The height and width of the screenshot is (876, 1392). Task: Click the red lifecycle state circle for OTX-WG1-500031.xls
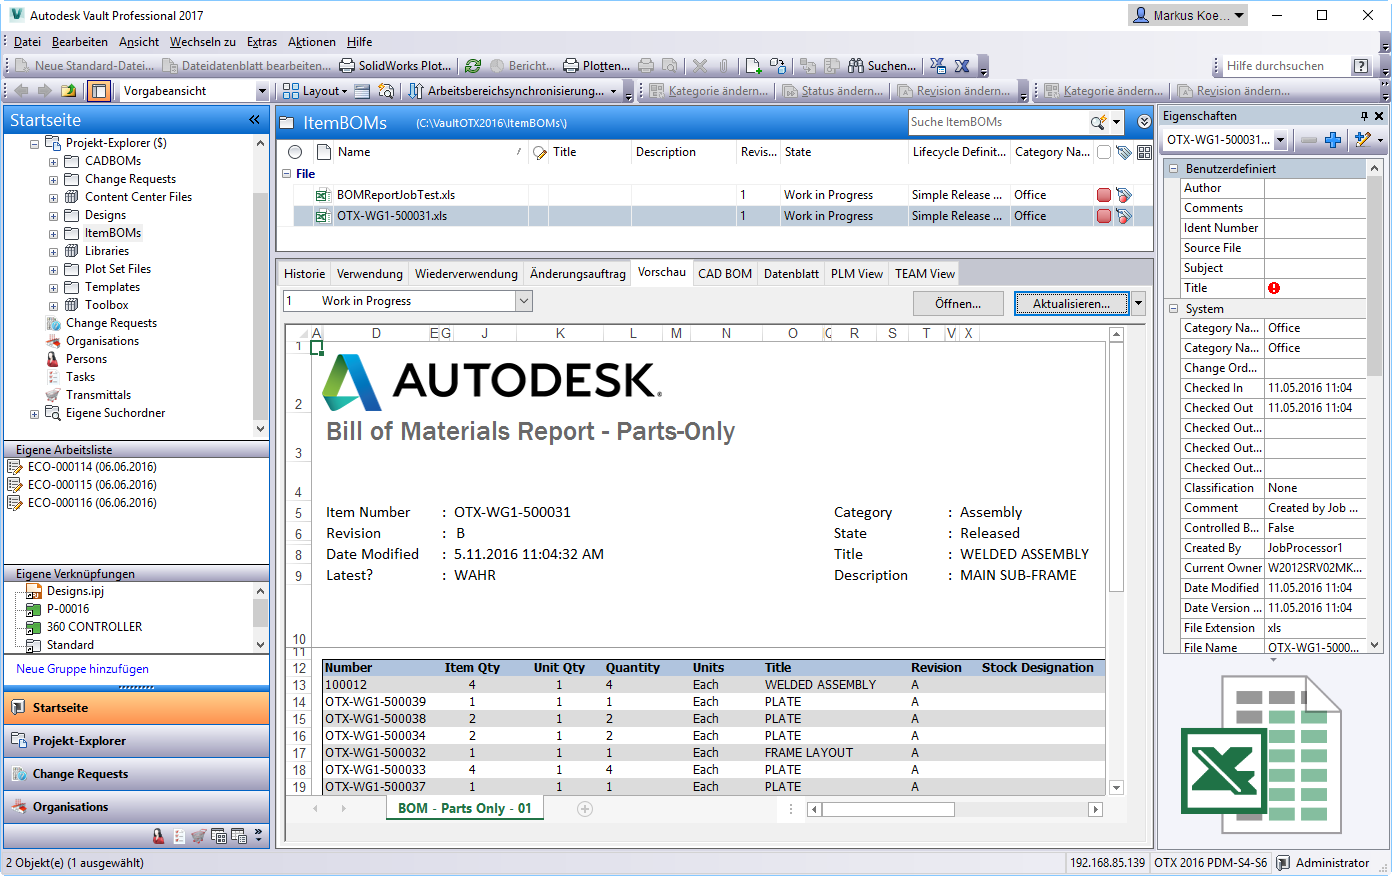1105,215
